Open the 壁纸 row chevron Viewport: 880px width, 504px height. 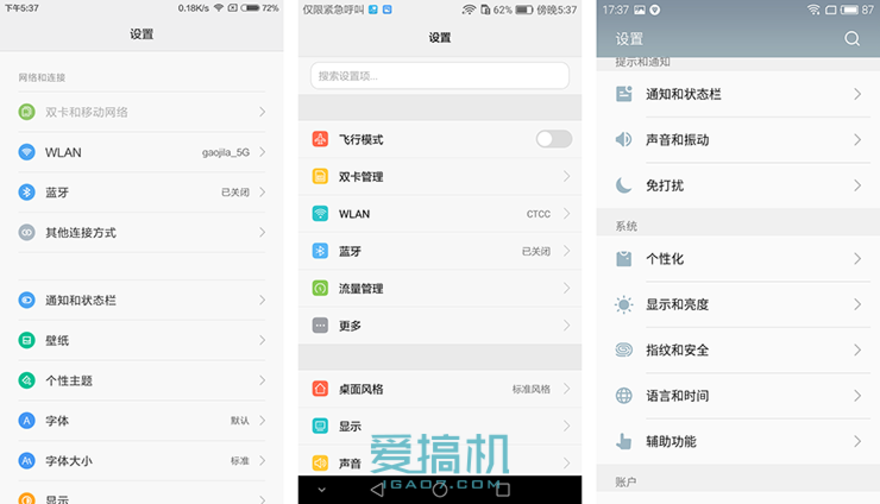pyautogui.click(x=262, y=340)
